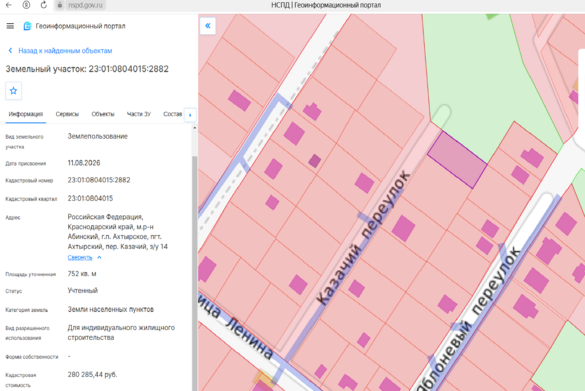Screen dimensions: 585x391
Task: Open the hamburger menu of the portal
Action: [10, 26]
